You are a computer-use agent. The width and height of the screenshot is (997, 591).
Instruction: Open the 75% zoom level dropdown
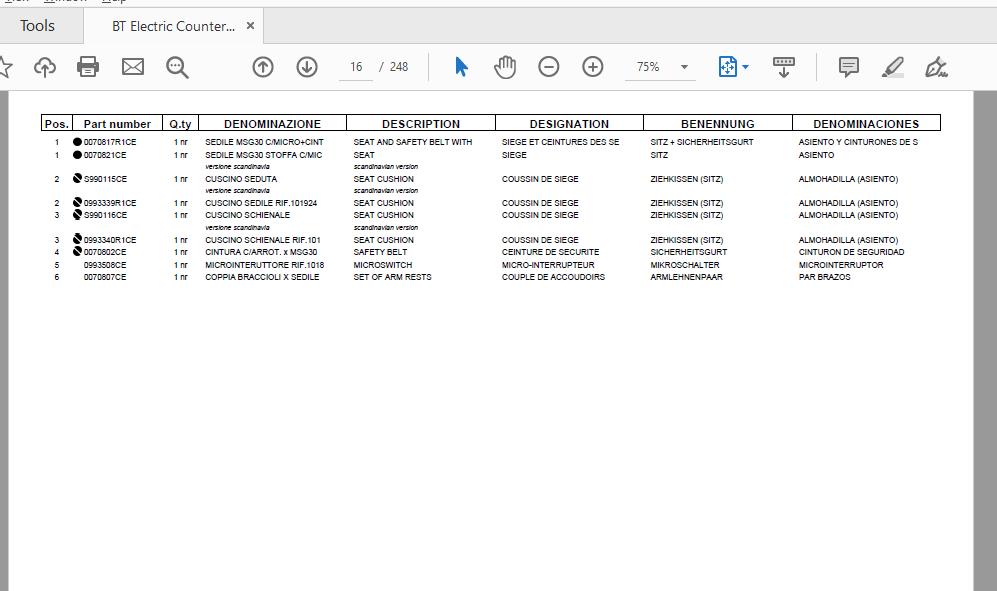685,67
